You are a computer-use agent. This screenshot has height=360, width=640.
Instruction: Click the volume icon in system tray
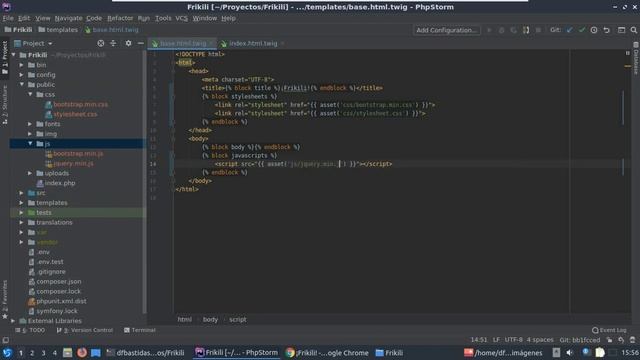(569, 352)
